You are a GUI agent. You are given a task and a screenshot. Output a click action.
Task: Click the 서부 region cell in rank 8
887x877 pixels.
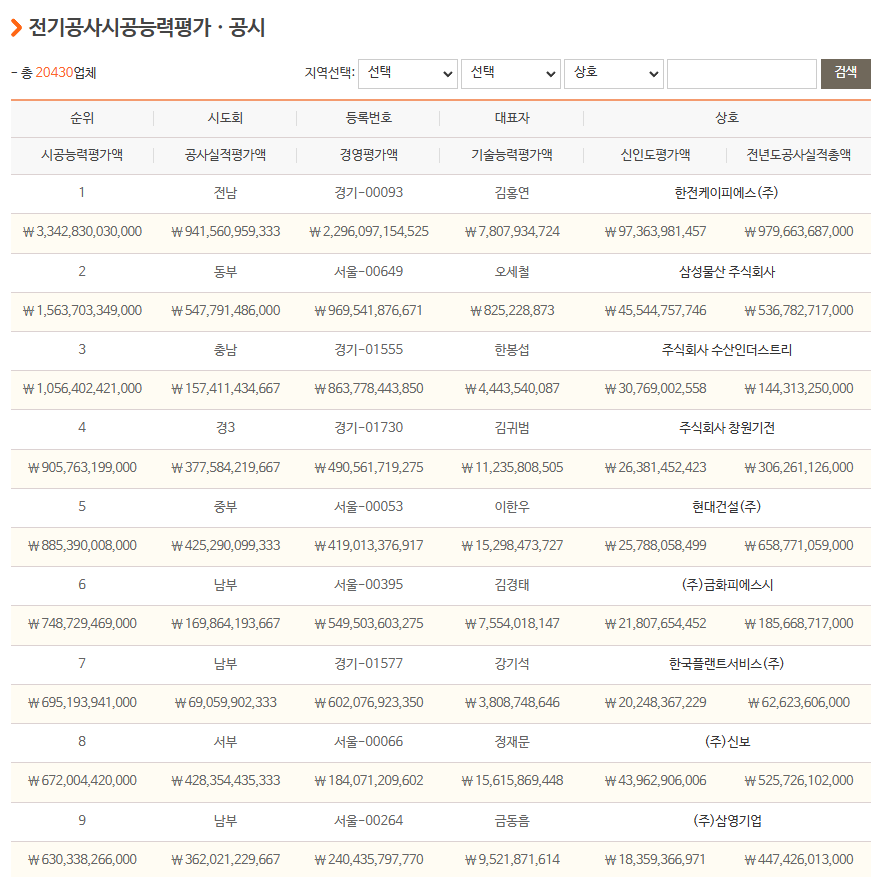click(x=225, y=741)
